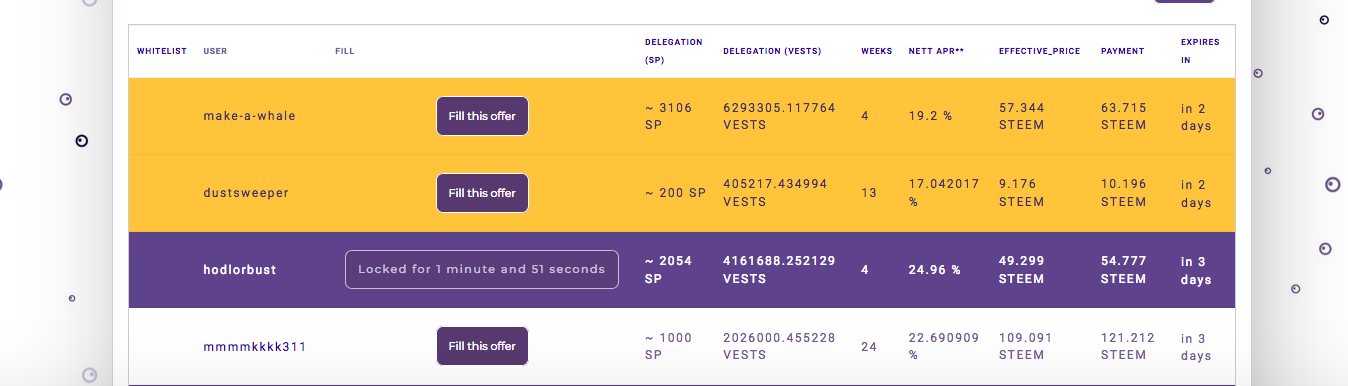Select the hodlorbust 24.96 % APR cell

tap(934, 270)
